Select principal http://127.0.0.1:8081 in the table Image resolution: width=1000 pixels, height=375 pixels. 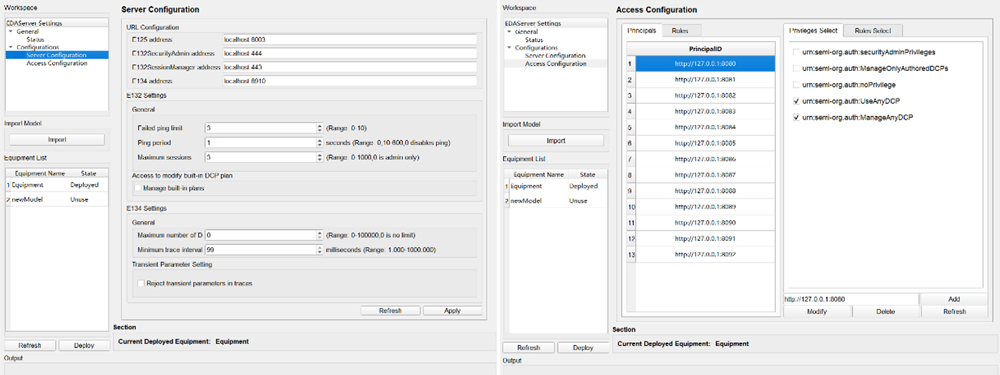tap(706, 80)
